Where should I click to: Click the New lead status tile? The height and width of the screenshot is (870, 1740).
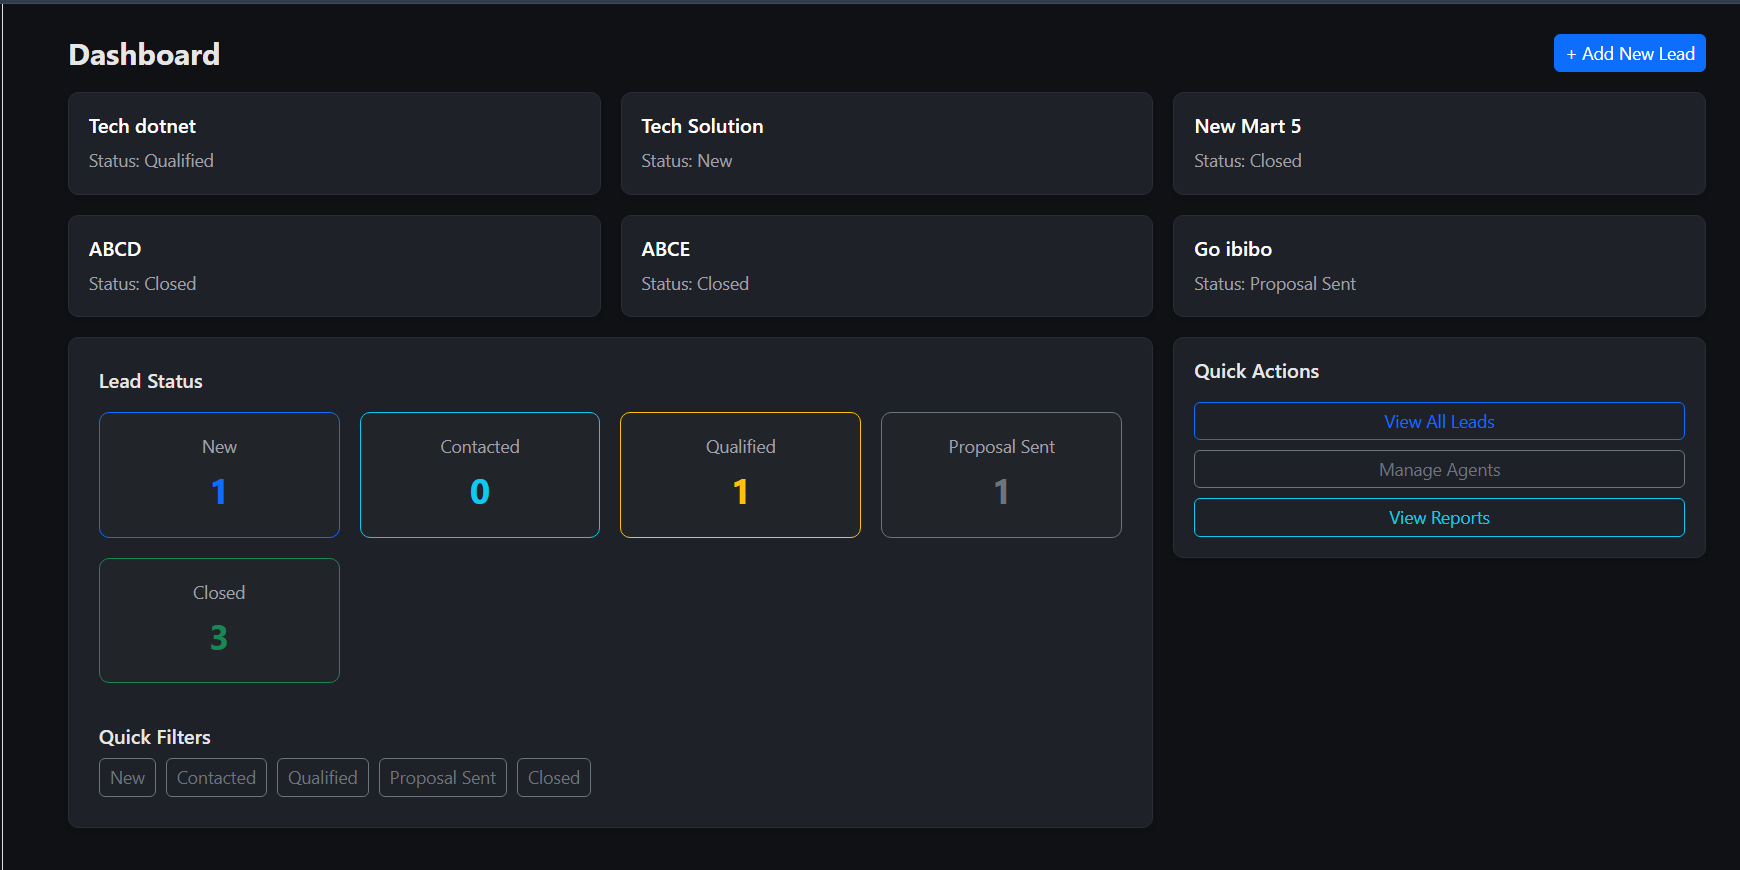219,475
